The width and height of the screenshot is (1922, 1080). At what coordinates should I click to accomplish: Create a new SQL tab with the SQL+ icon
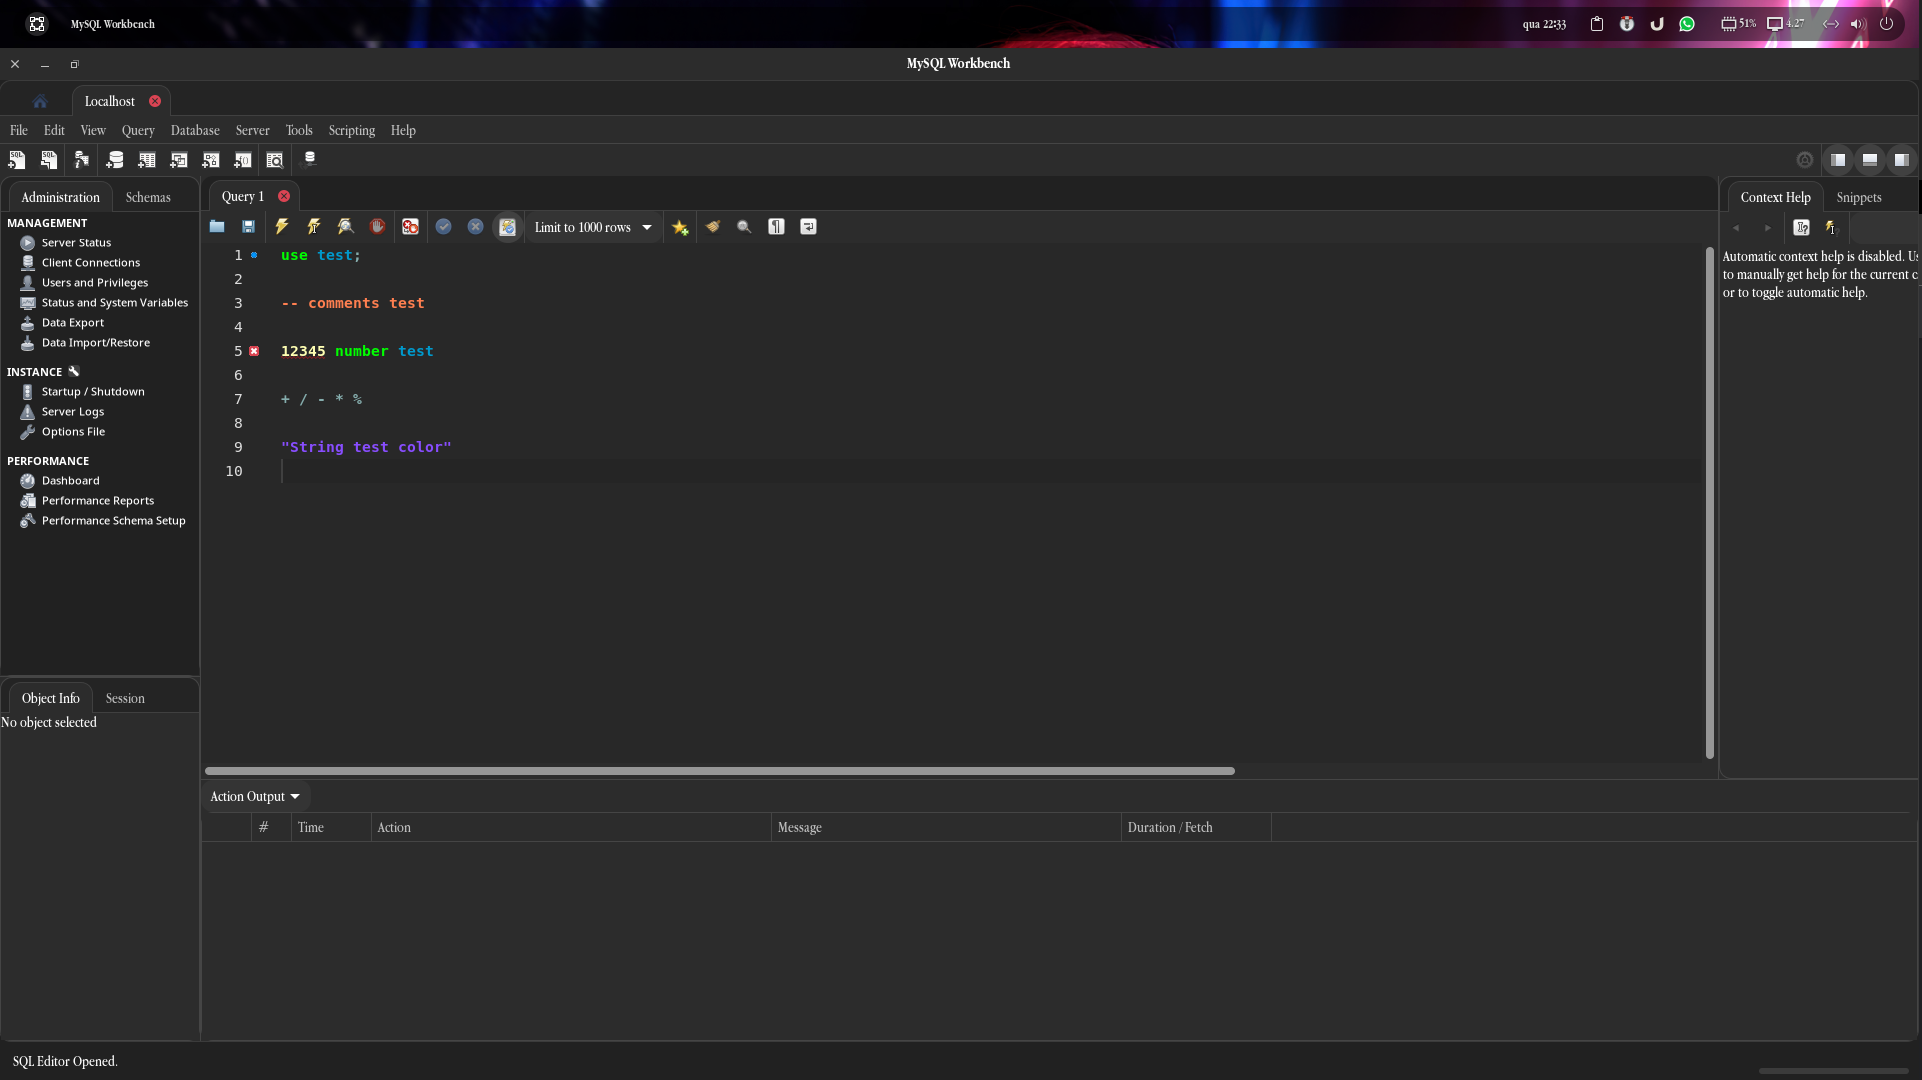coord(17,160)
